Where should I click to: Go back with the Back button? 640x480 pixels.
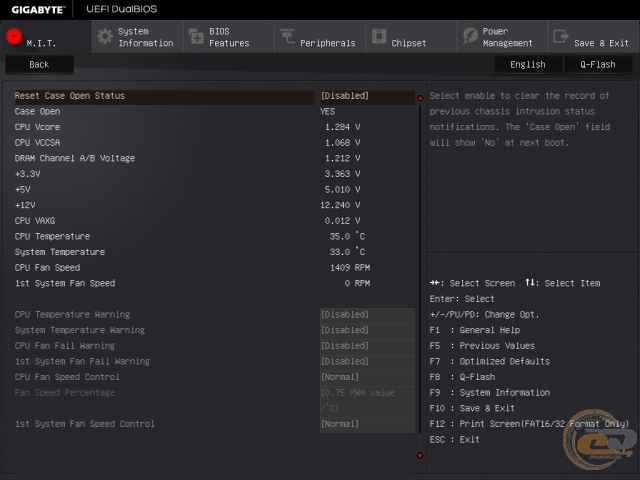[x=39, y=64]
